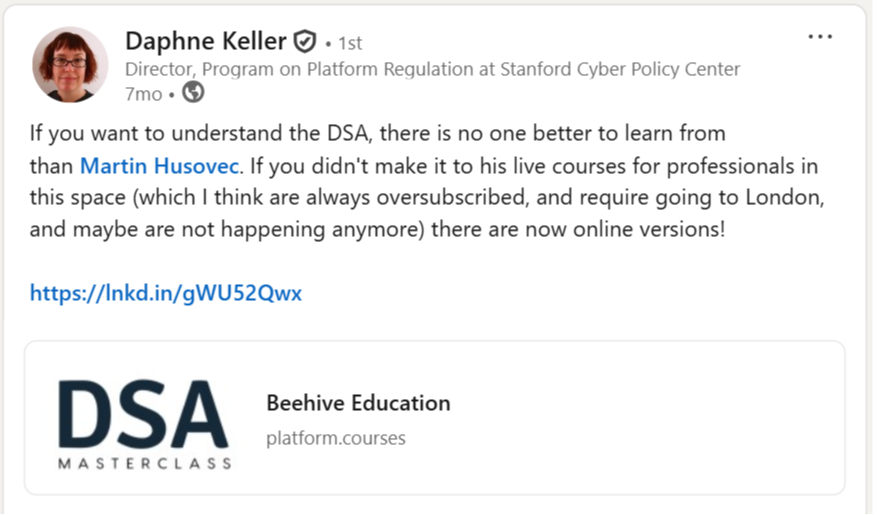The image size is (879, 515).
Task: Open the lnkd.in/gWU52Qwx shortened link
Action: tap(165, 293)
